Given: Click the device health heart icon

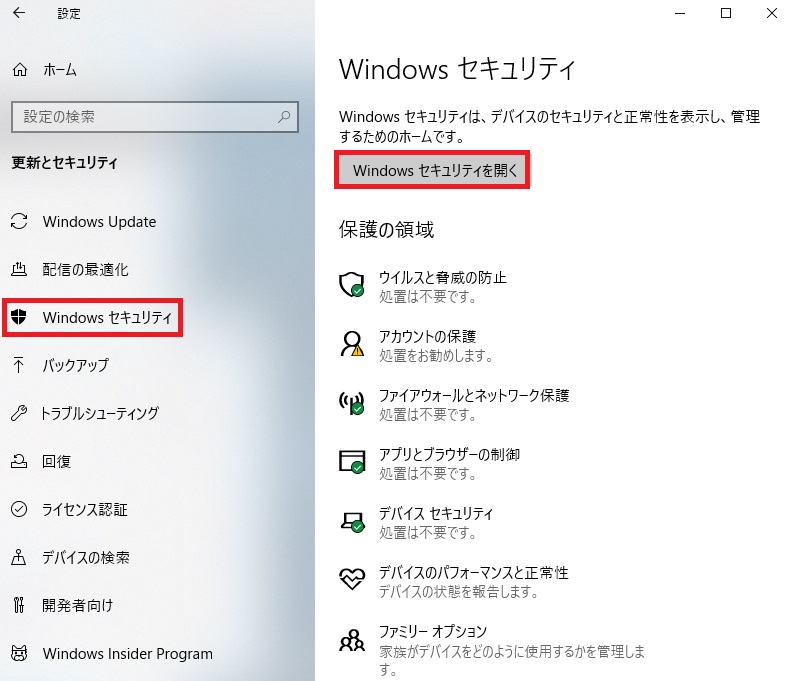Looking at the screenshot, I should (x=352, y=578).
